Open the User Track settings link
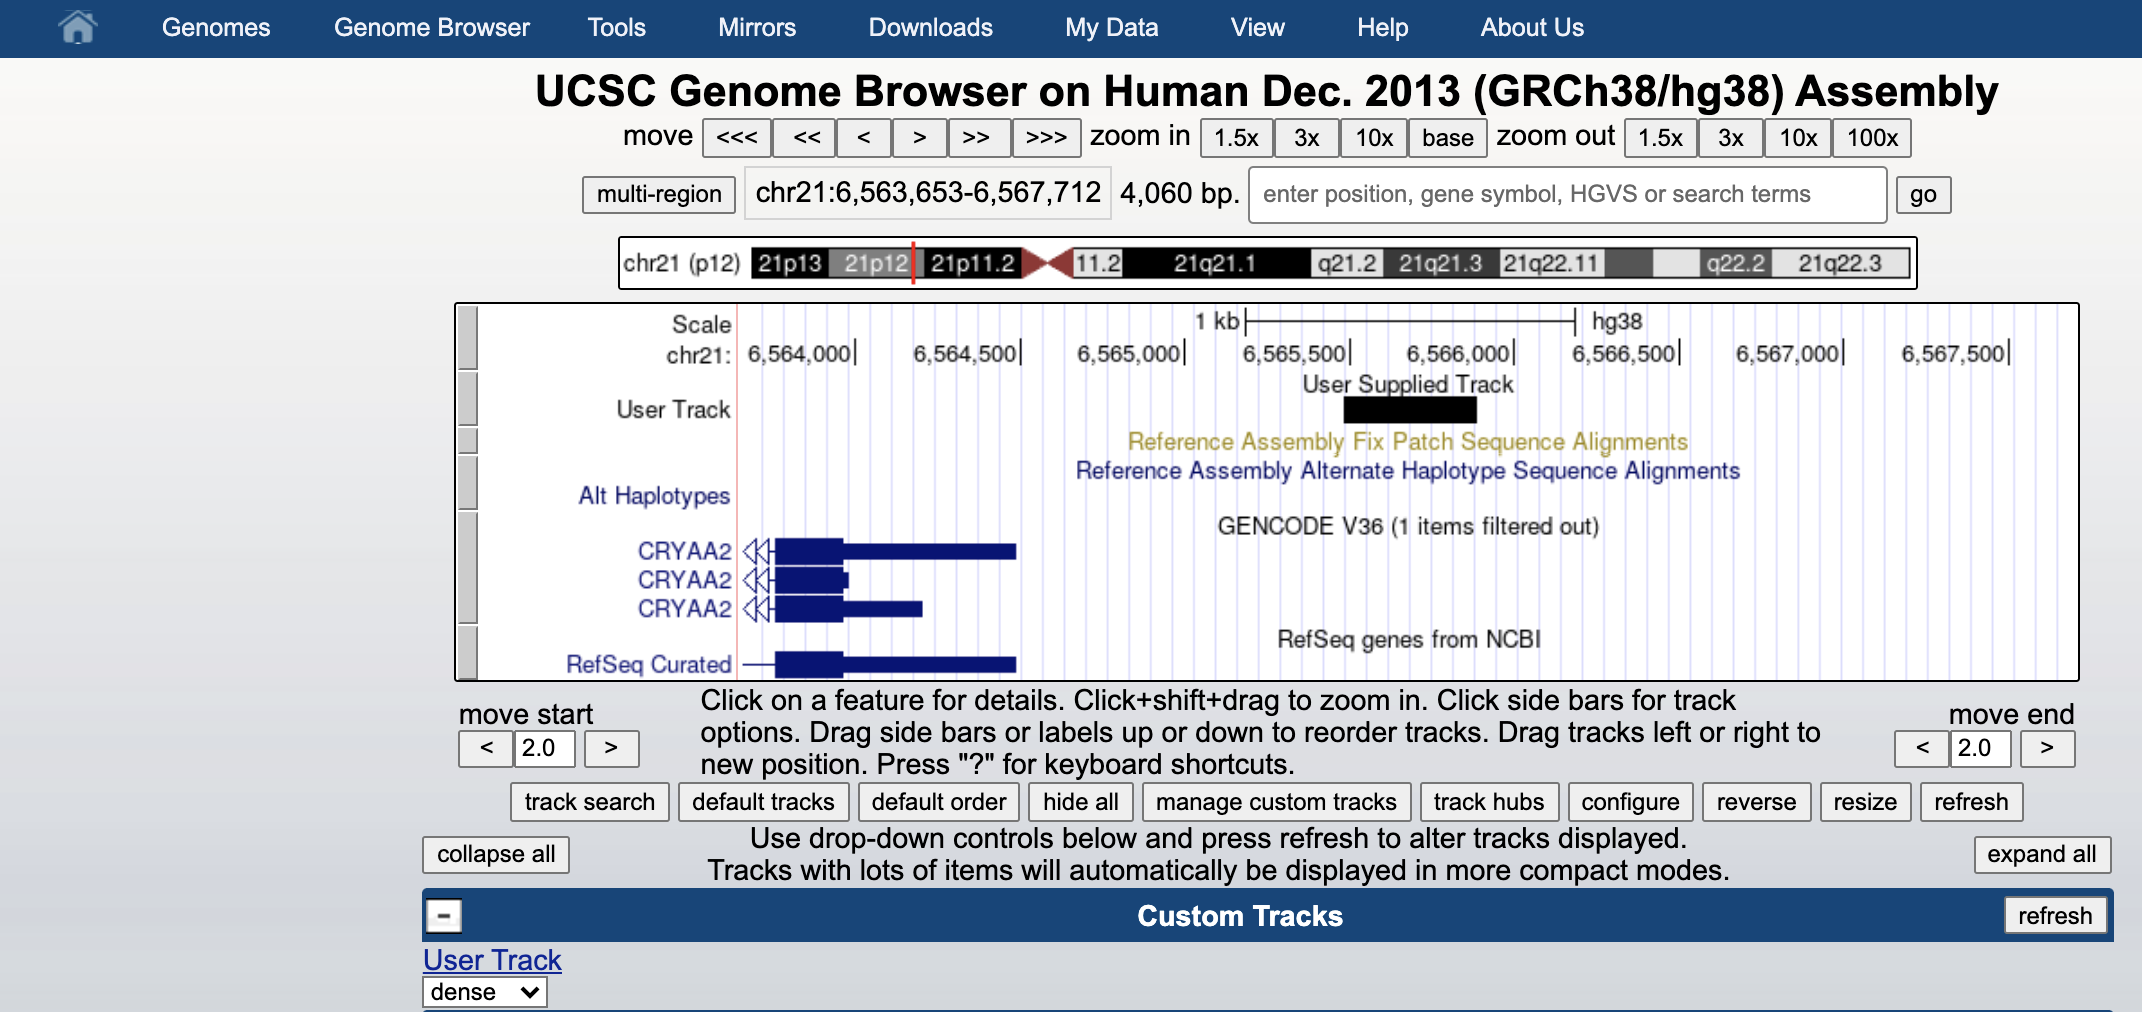The width and height of the screenshot is (2142, 1012). pos(492,960)
